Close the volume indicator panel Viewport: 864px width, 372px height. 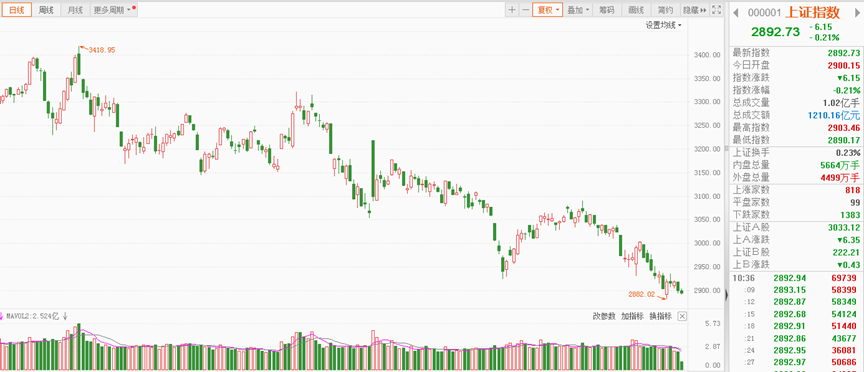click(x=682, y=316)
